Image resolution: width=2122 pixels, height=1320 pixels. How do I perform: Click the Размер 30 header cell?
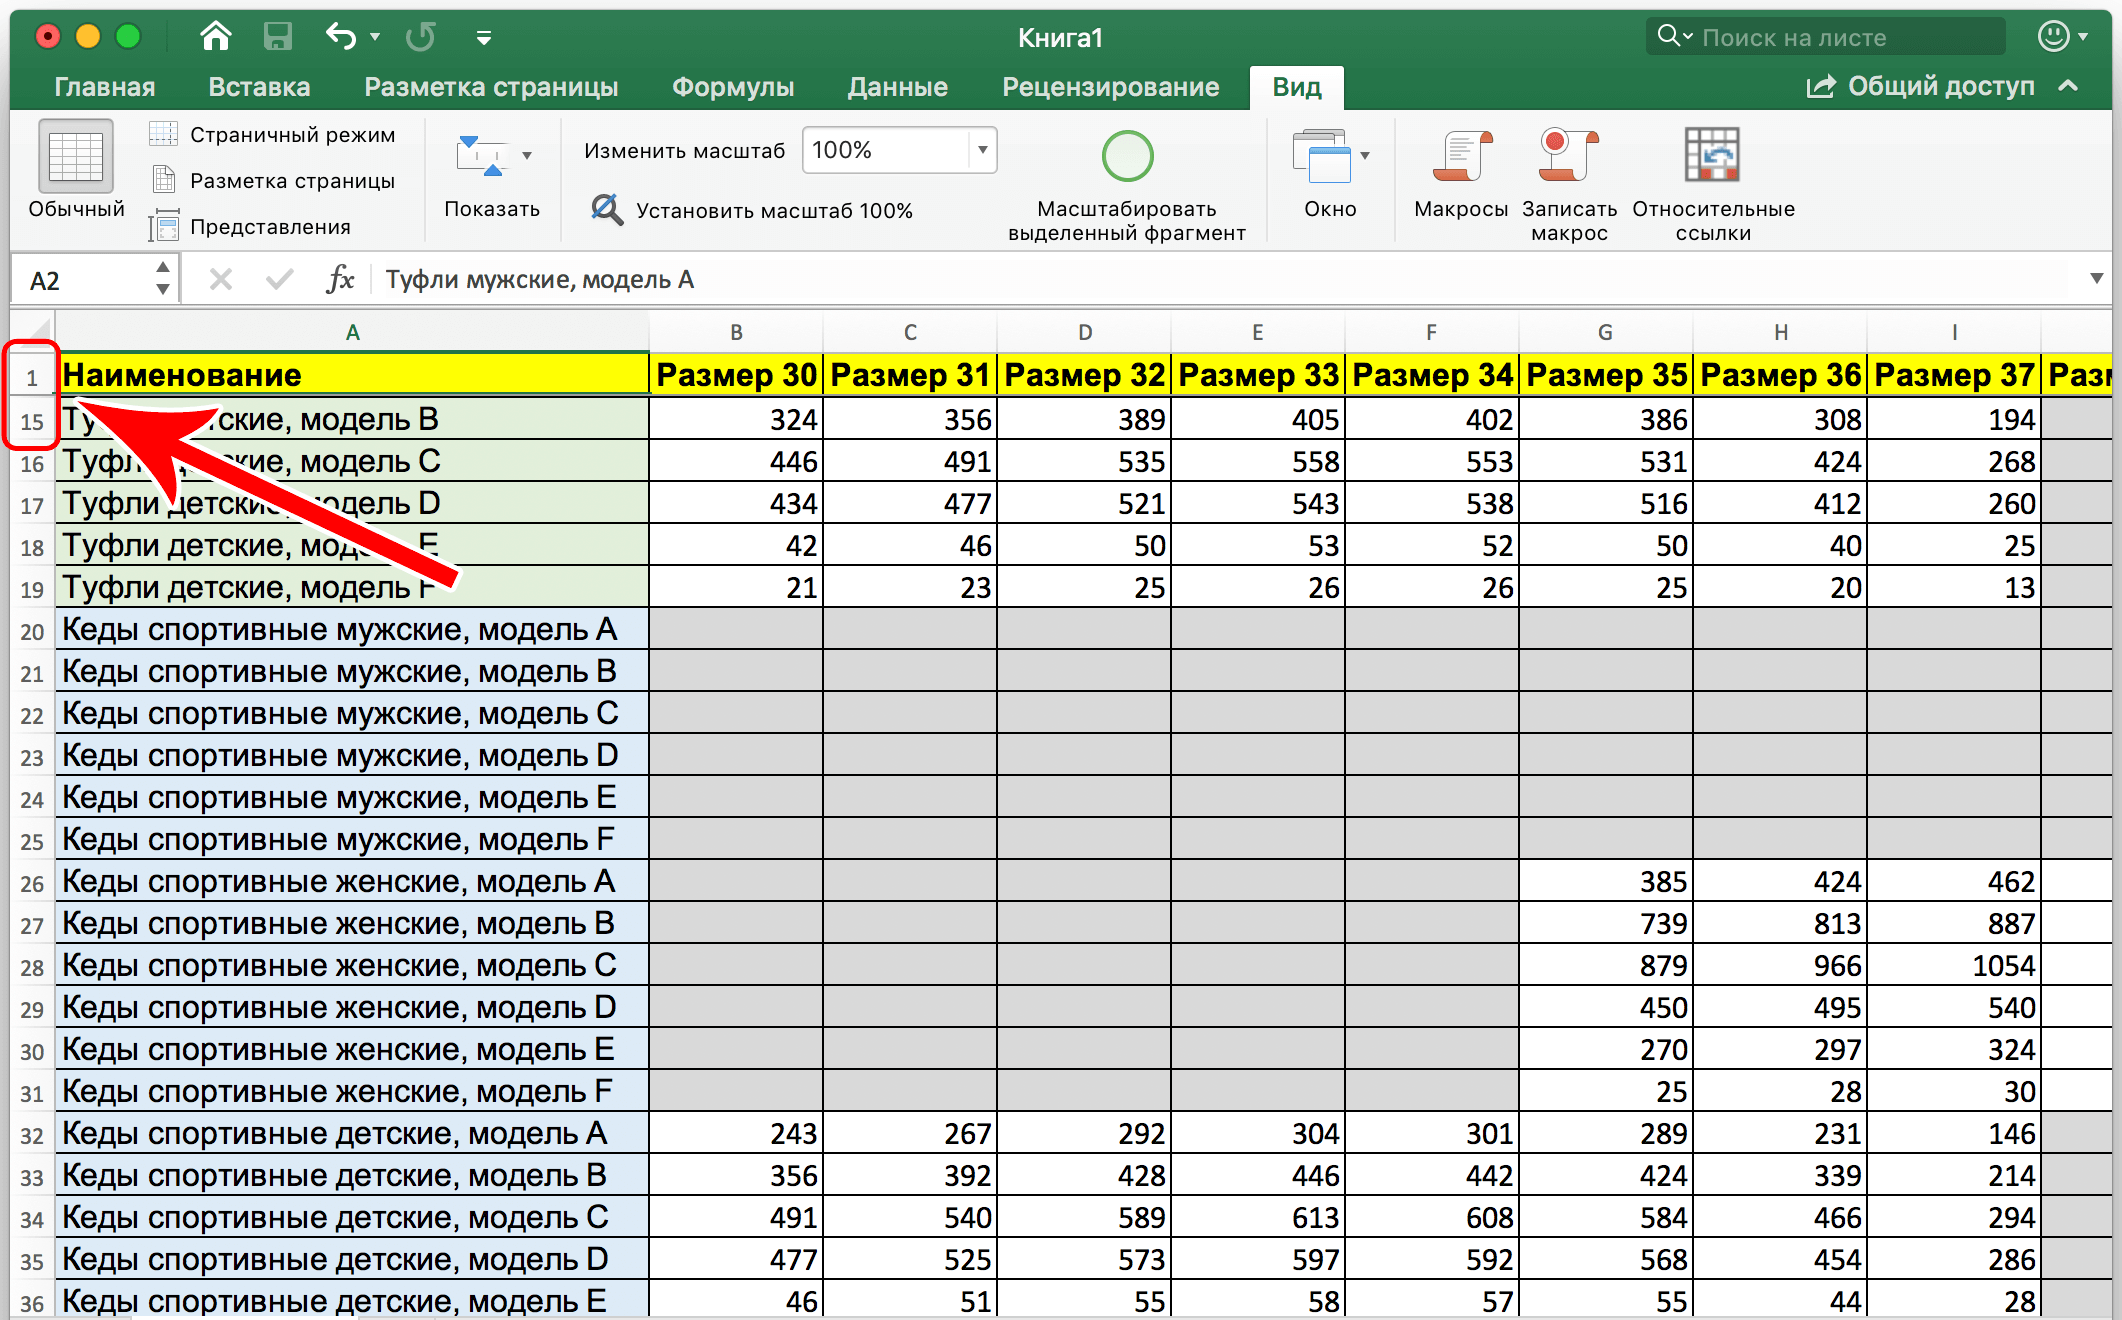[736, 375]
